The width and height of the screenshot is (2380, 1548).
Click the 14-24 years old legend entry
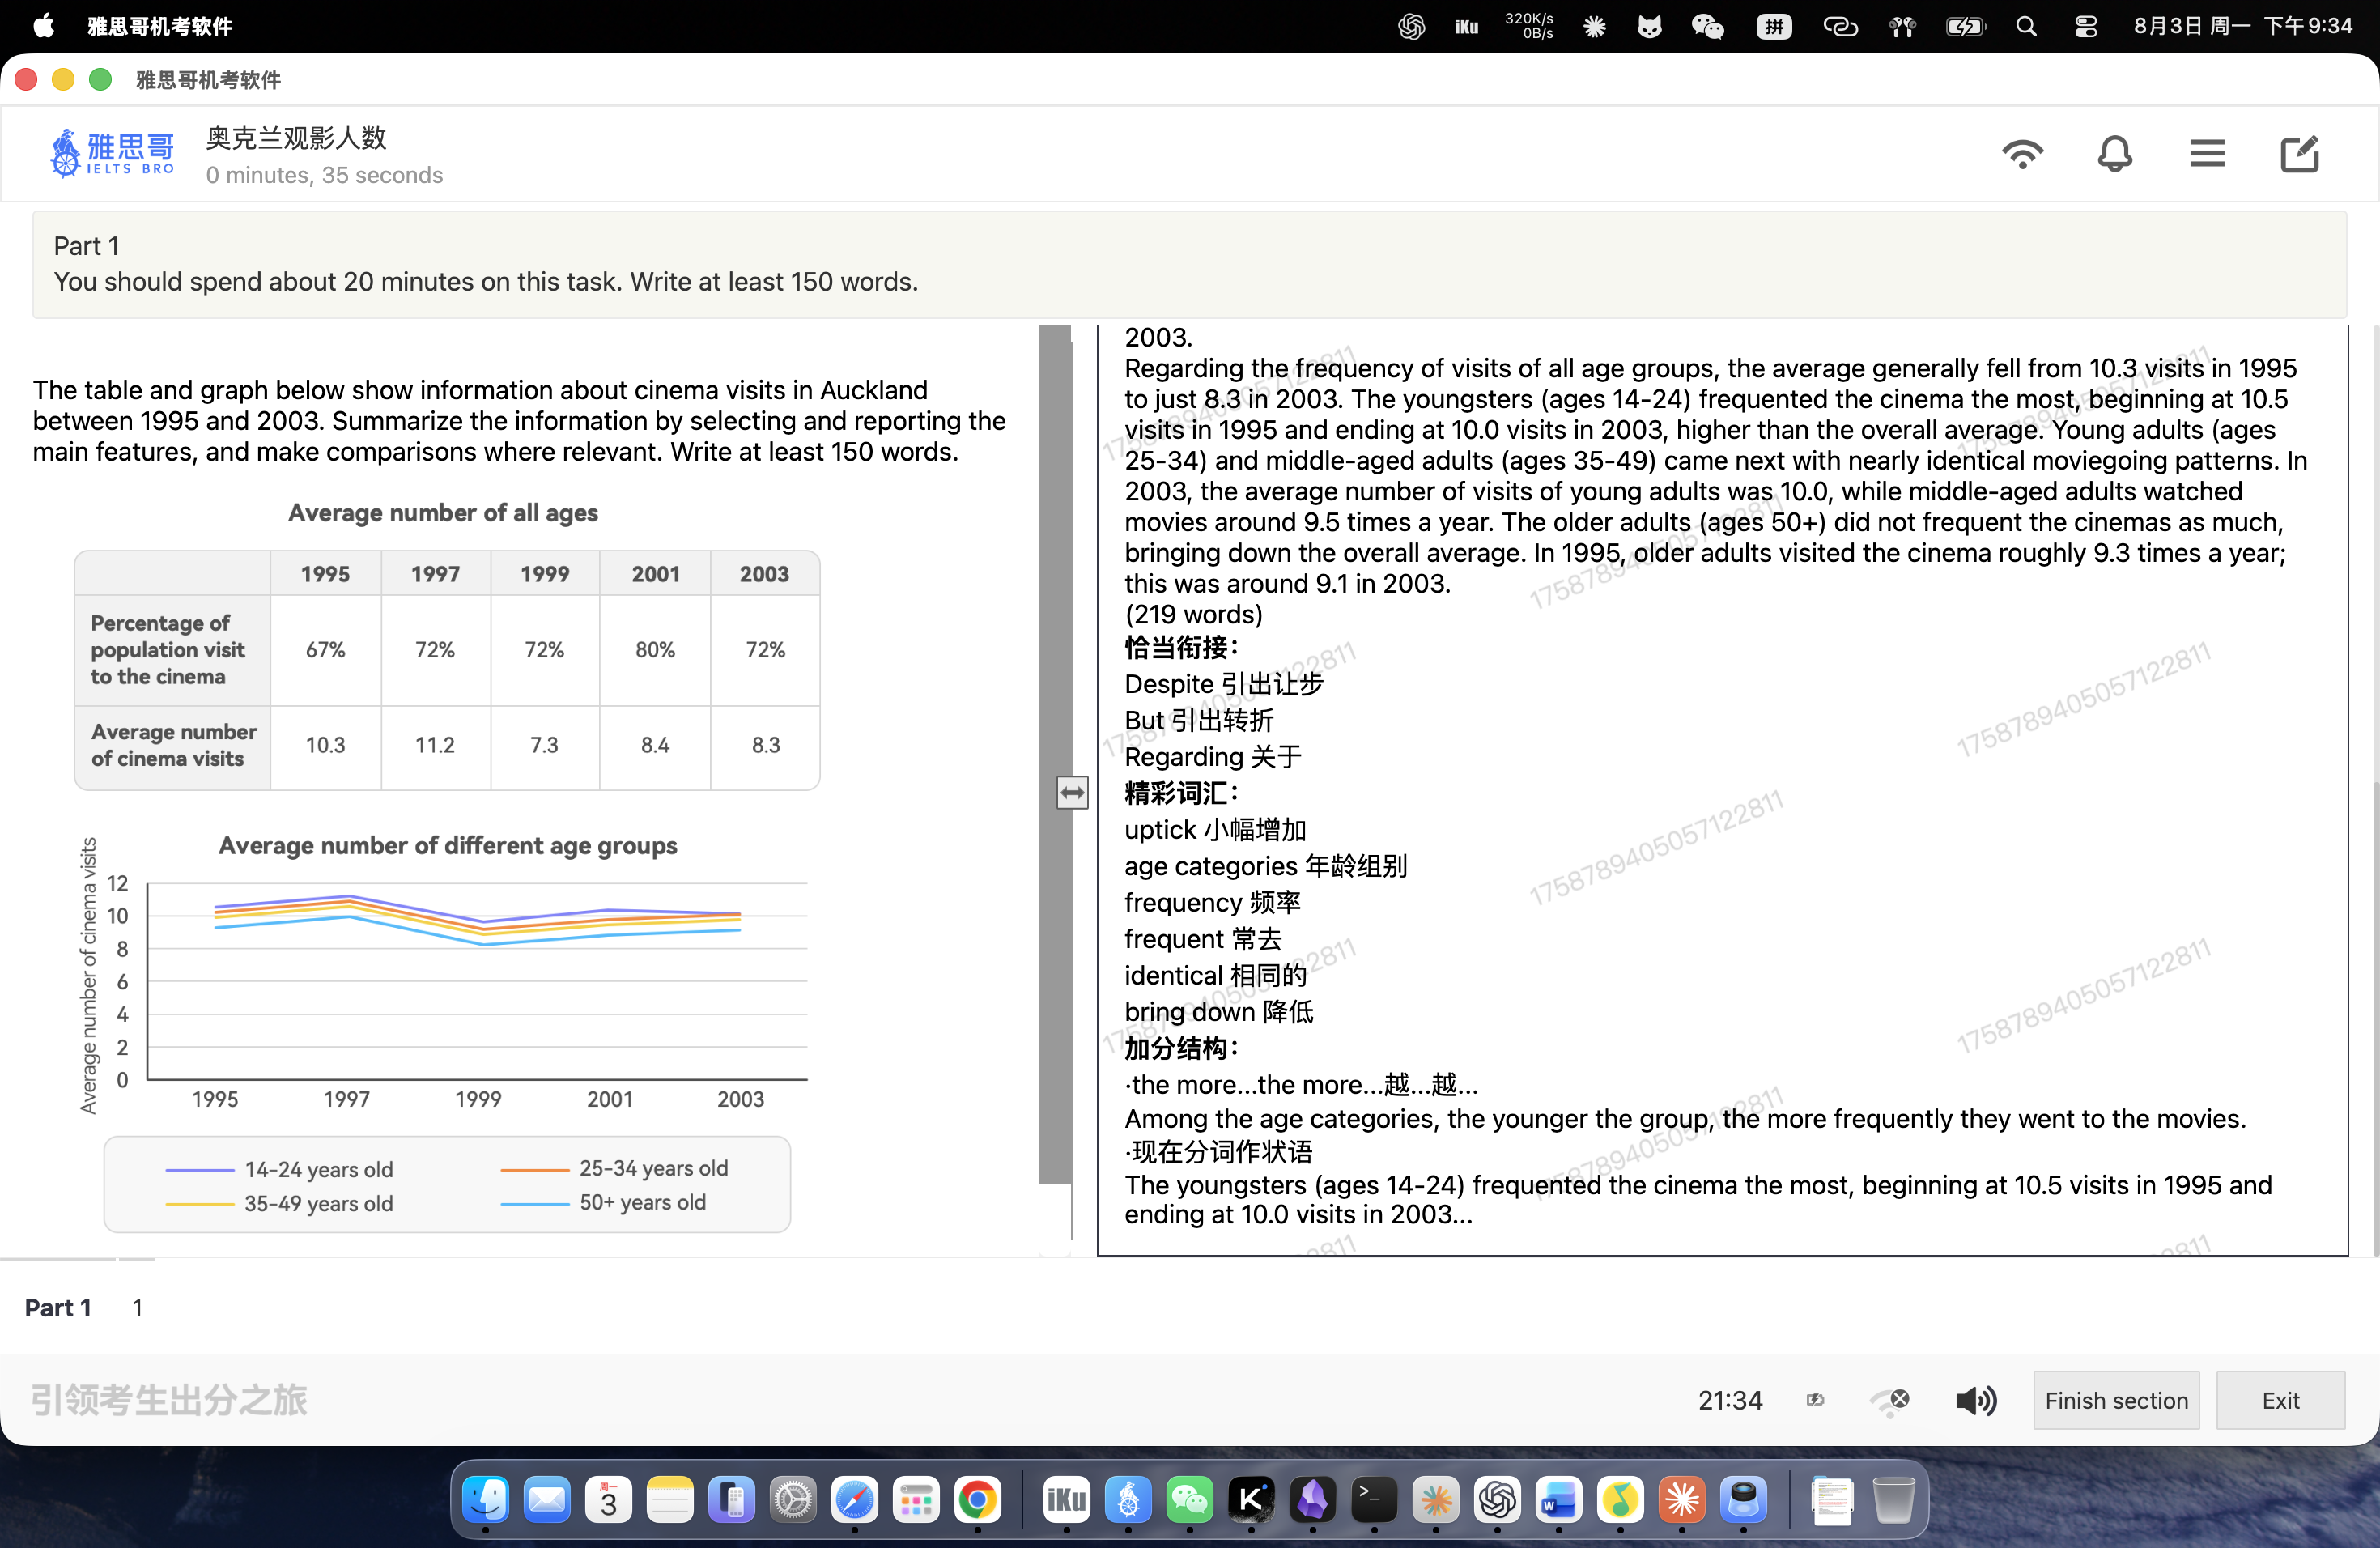279,1169
